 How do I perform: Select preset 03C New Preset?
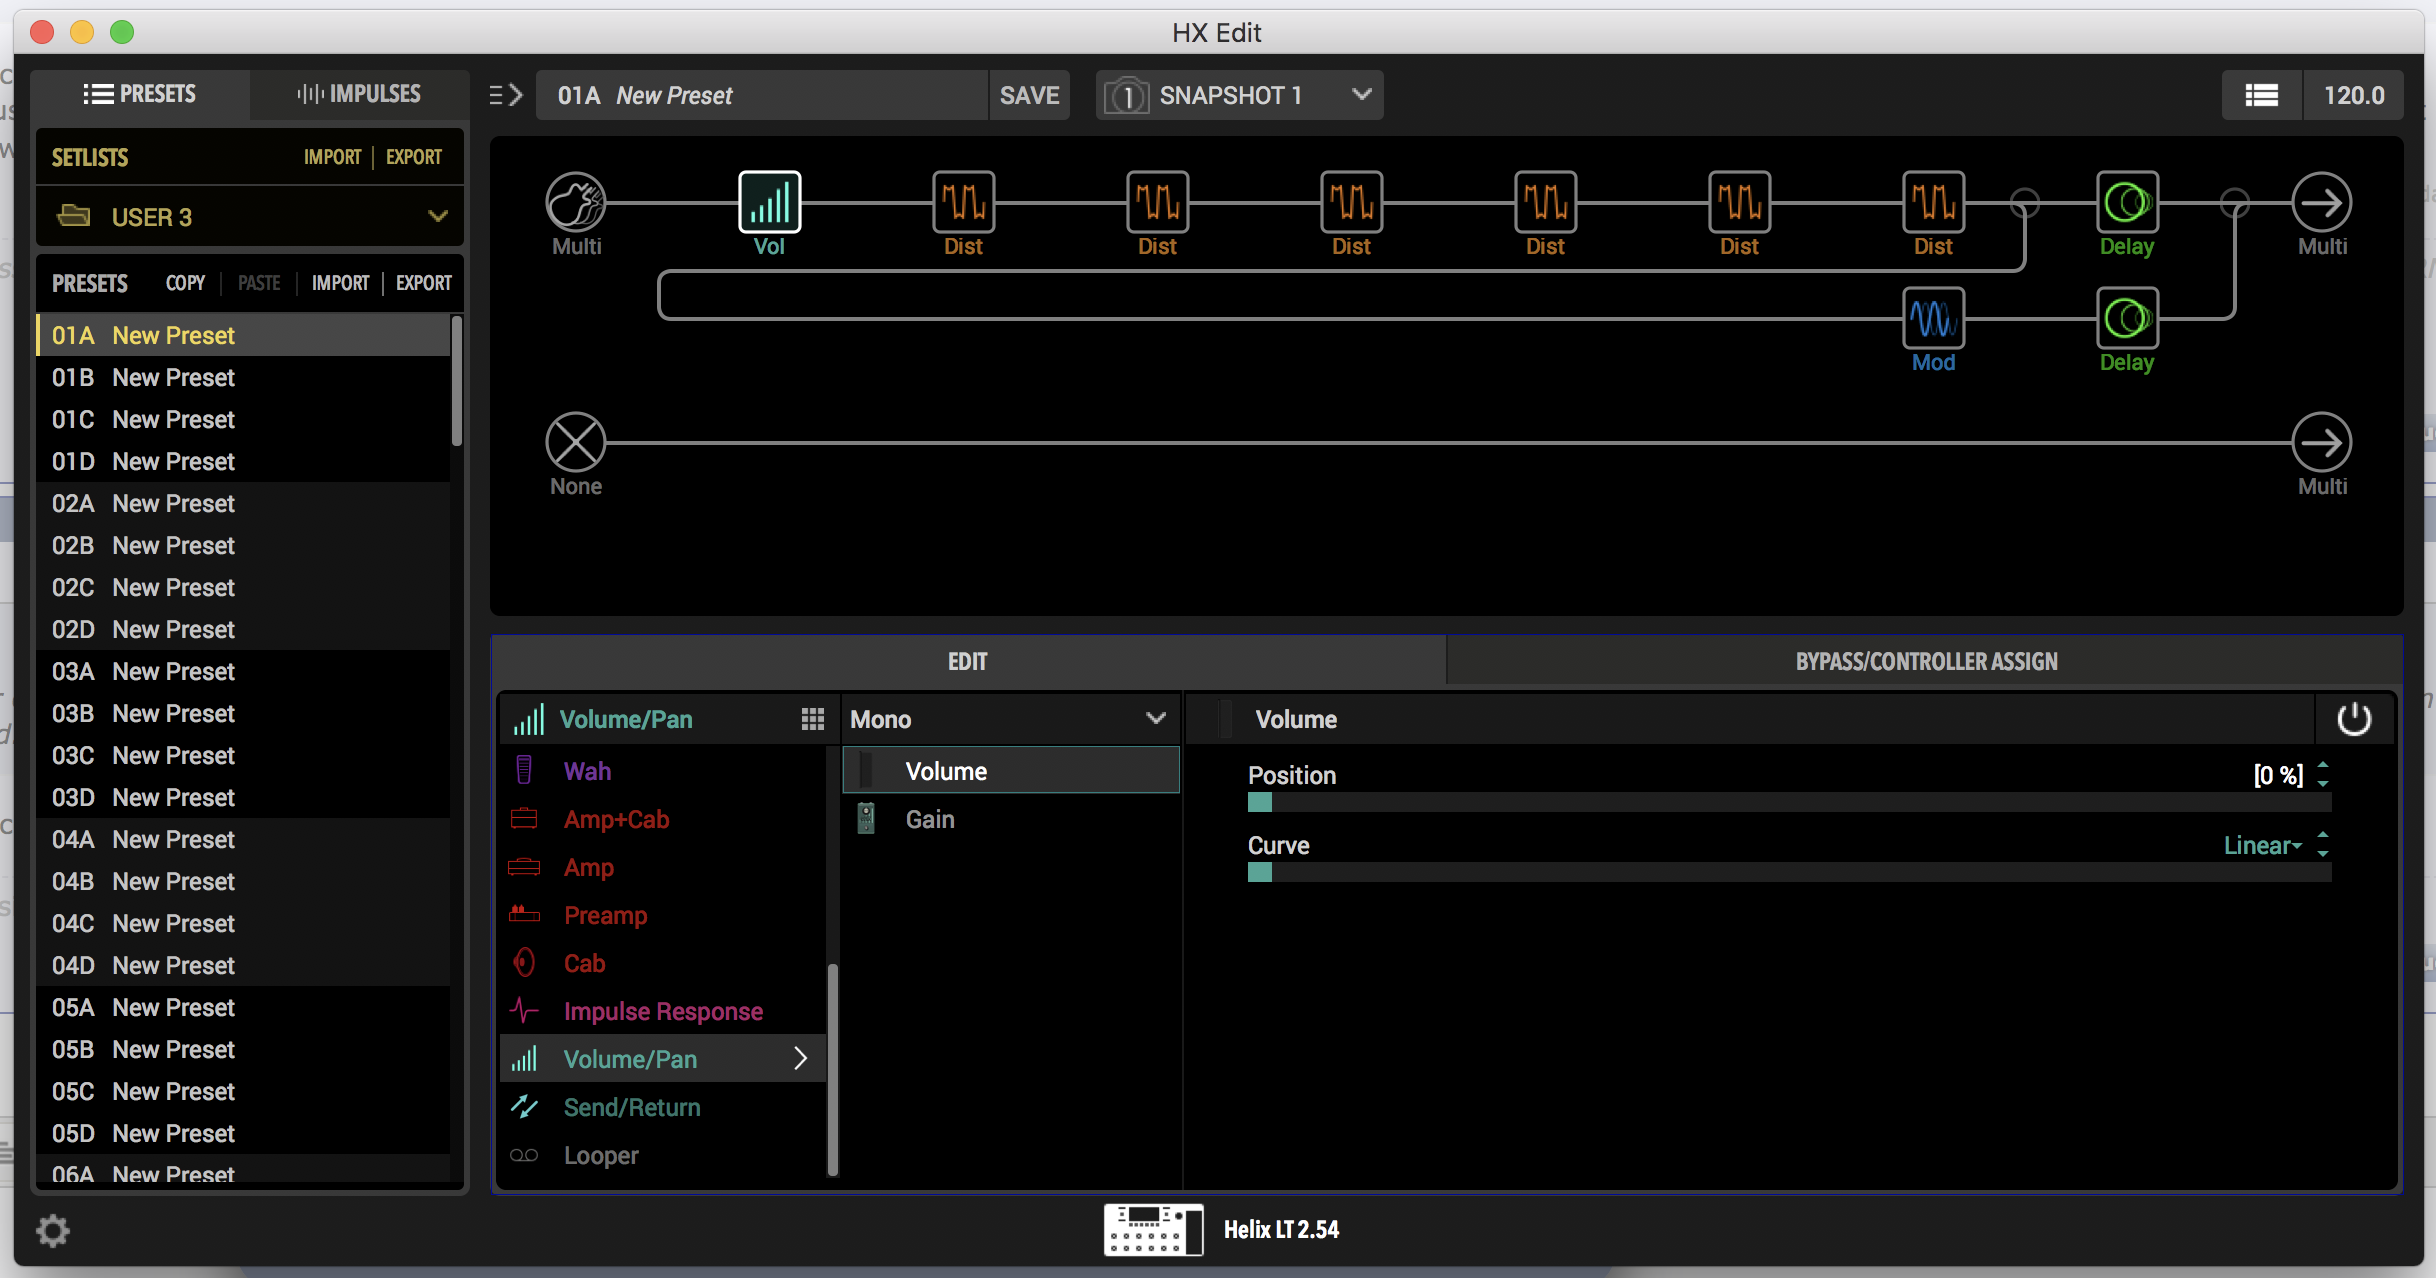click(243, 755)
